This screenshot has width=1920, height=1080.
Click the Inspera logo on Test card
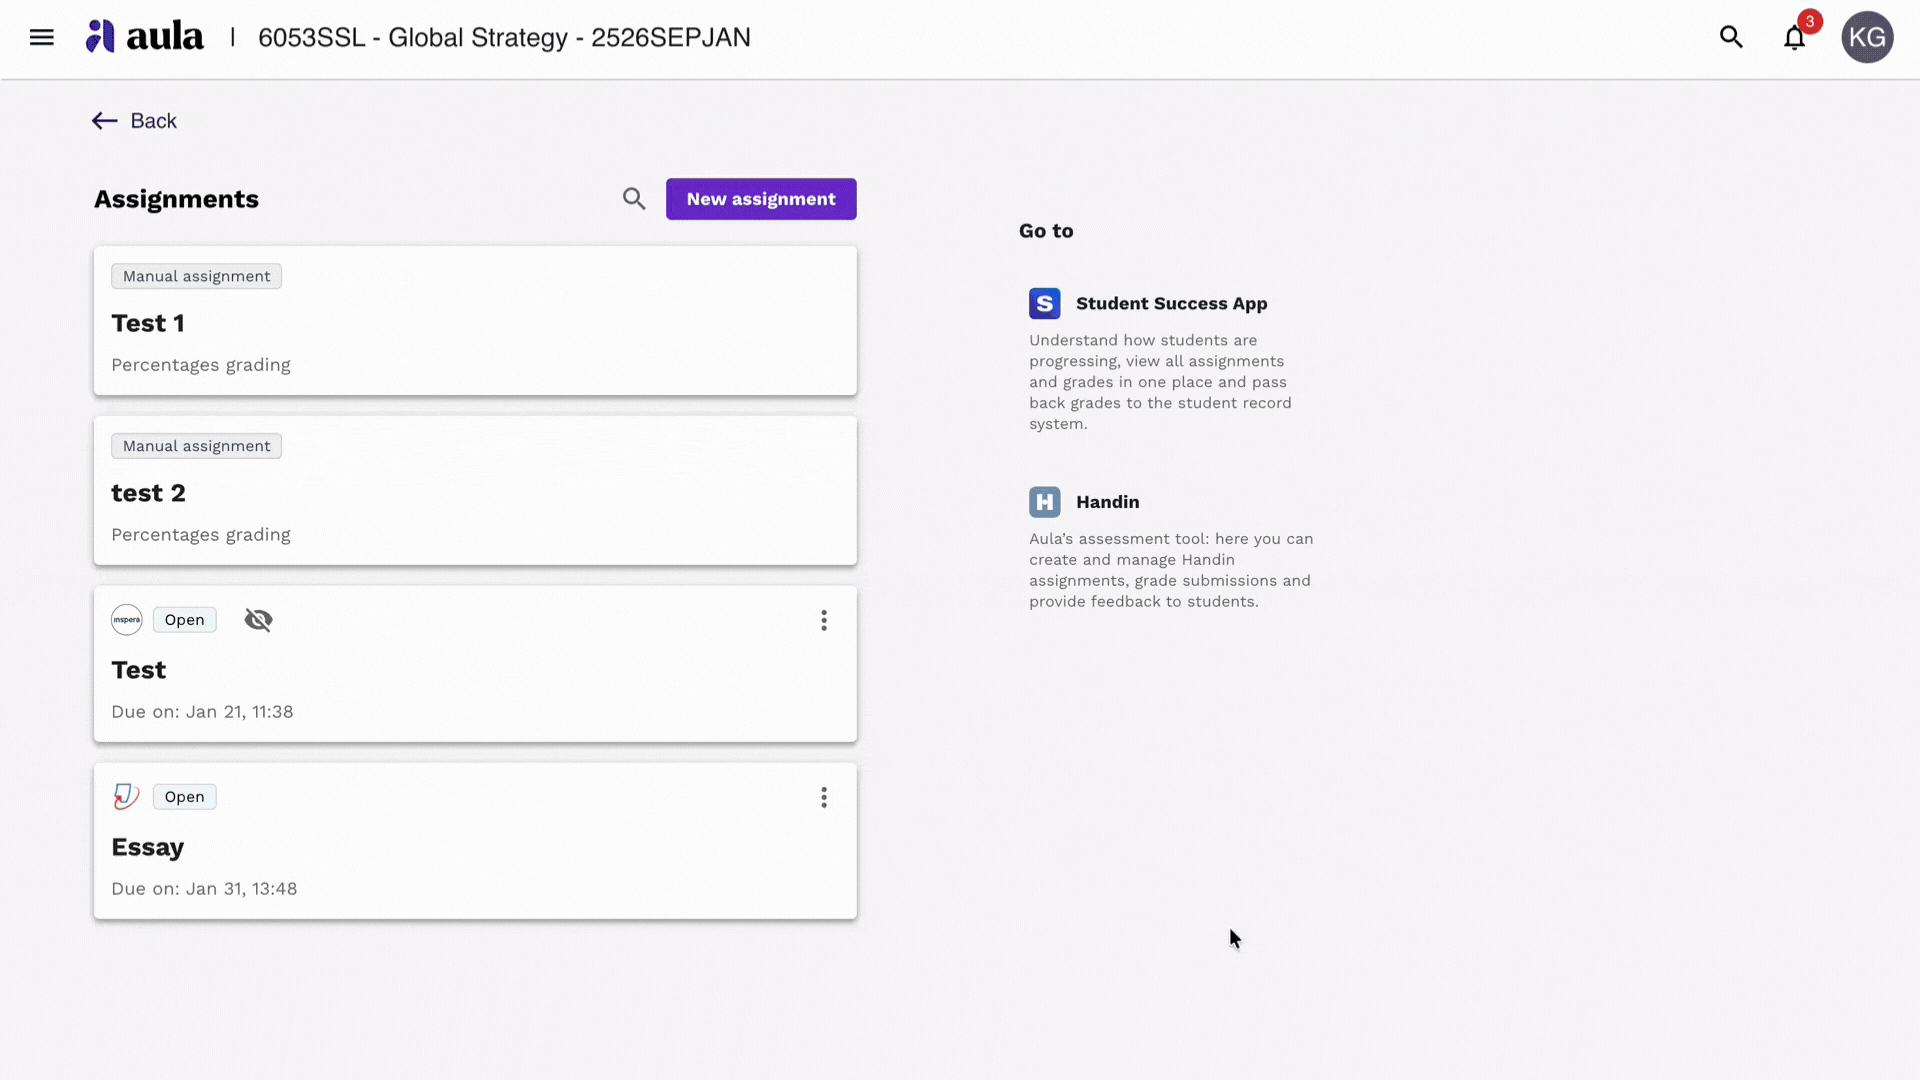point(127,620)
